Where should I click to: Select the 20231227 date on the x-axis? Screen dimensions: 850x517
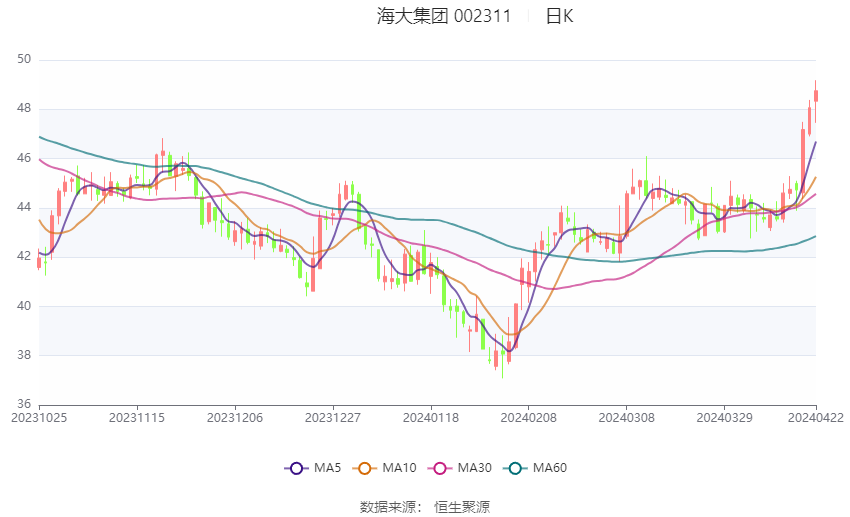click(x=332, y=417)
